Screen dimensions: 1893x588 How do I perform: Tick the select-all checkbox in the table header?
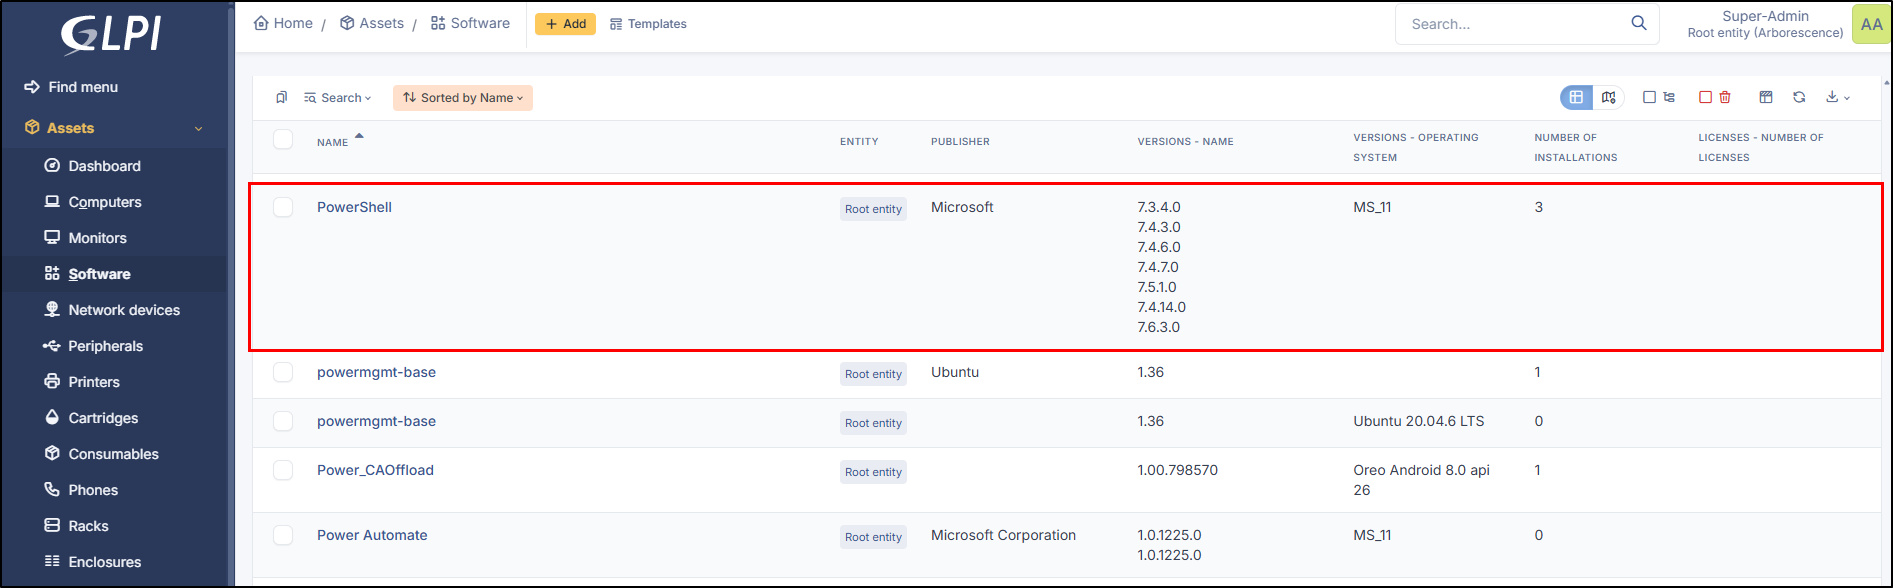coord(283,139)
